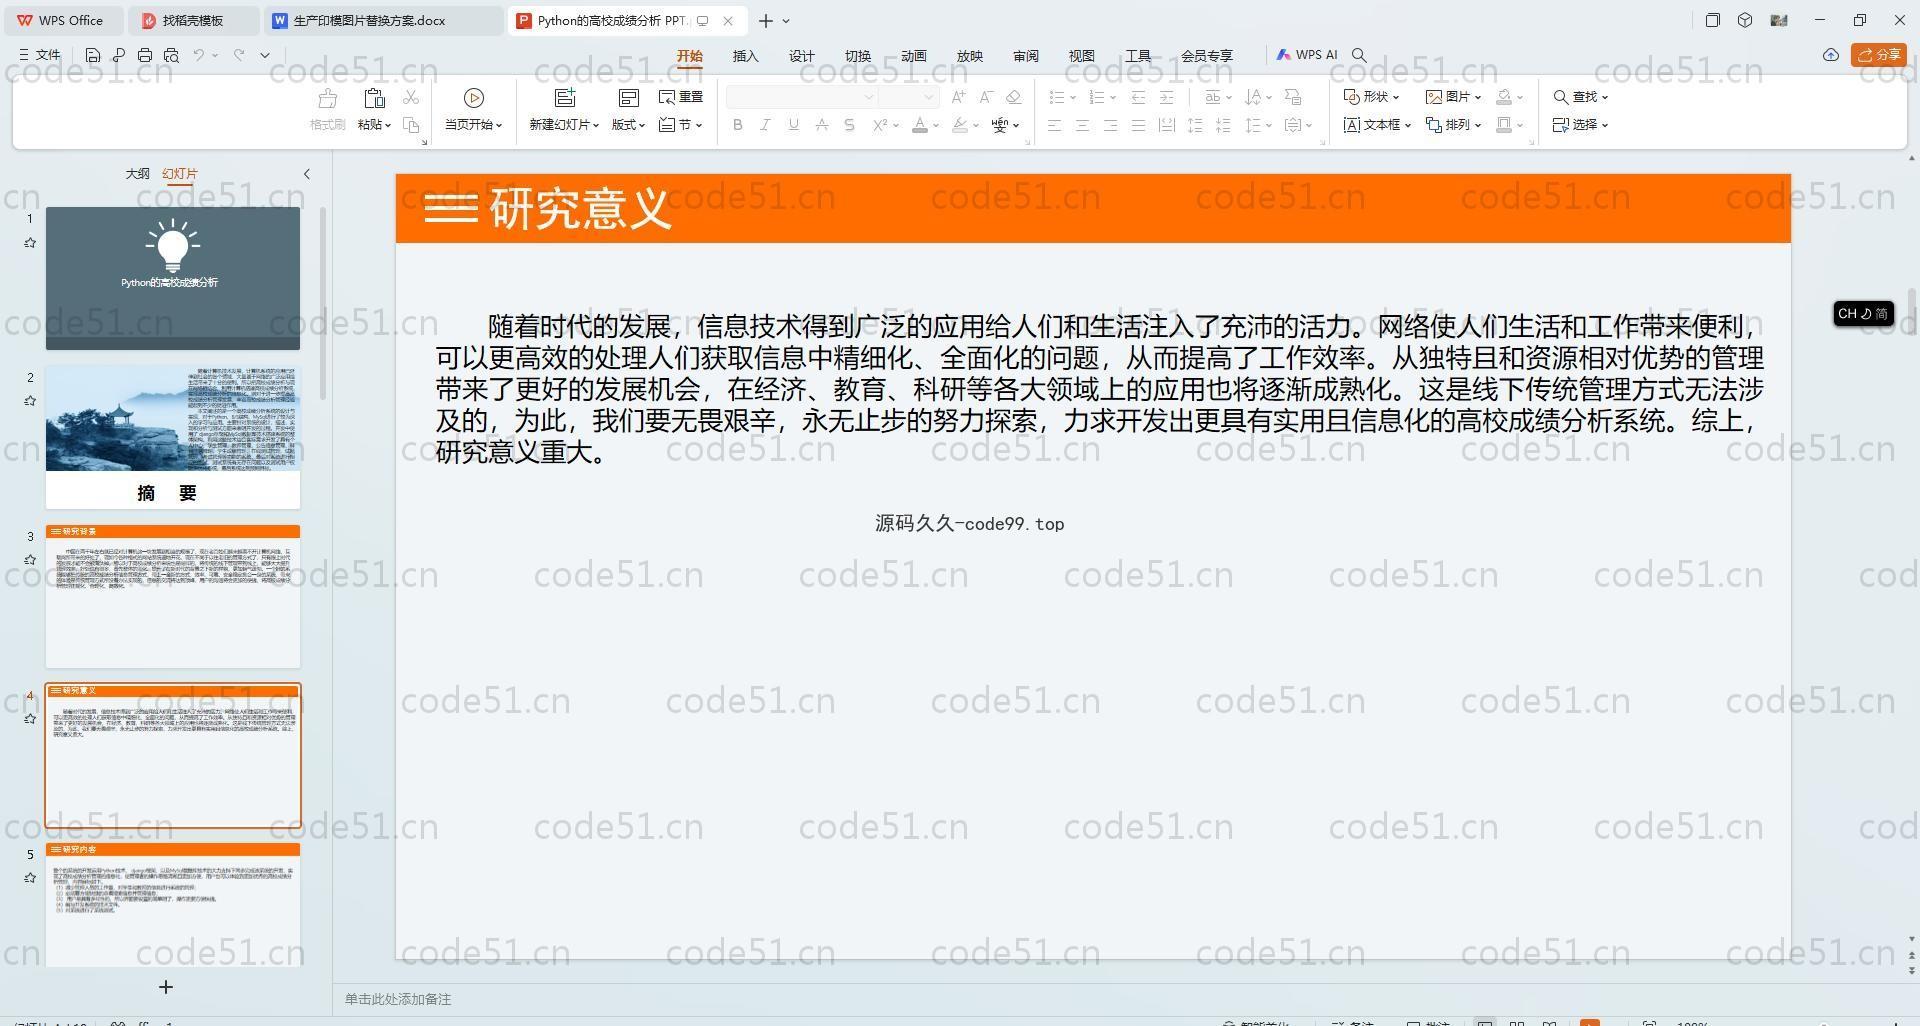Open the File (文件) menu
The height and width of the screenshot is (1026, 1920).
pyautogui.click(x=40, y=55)
